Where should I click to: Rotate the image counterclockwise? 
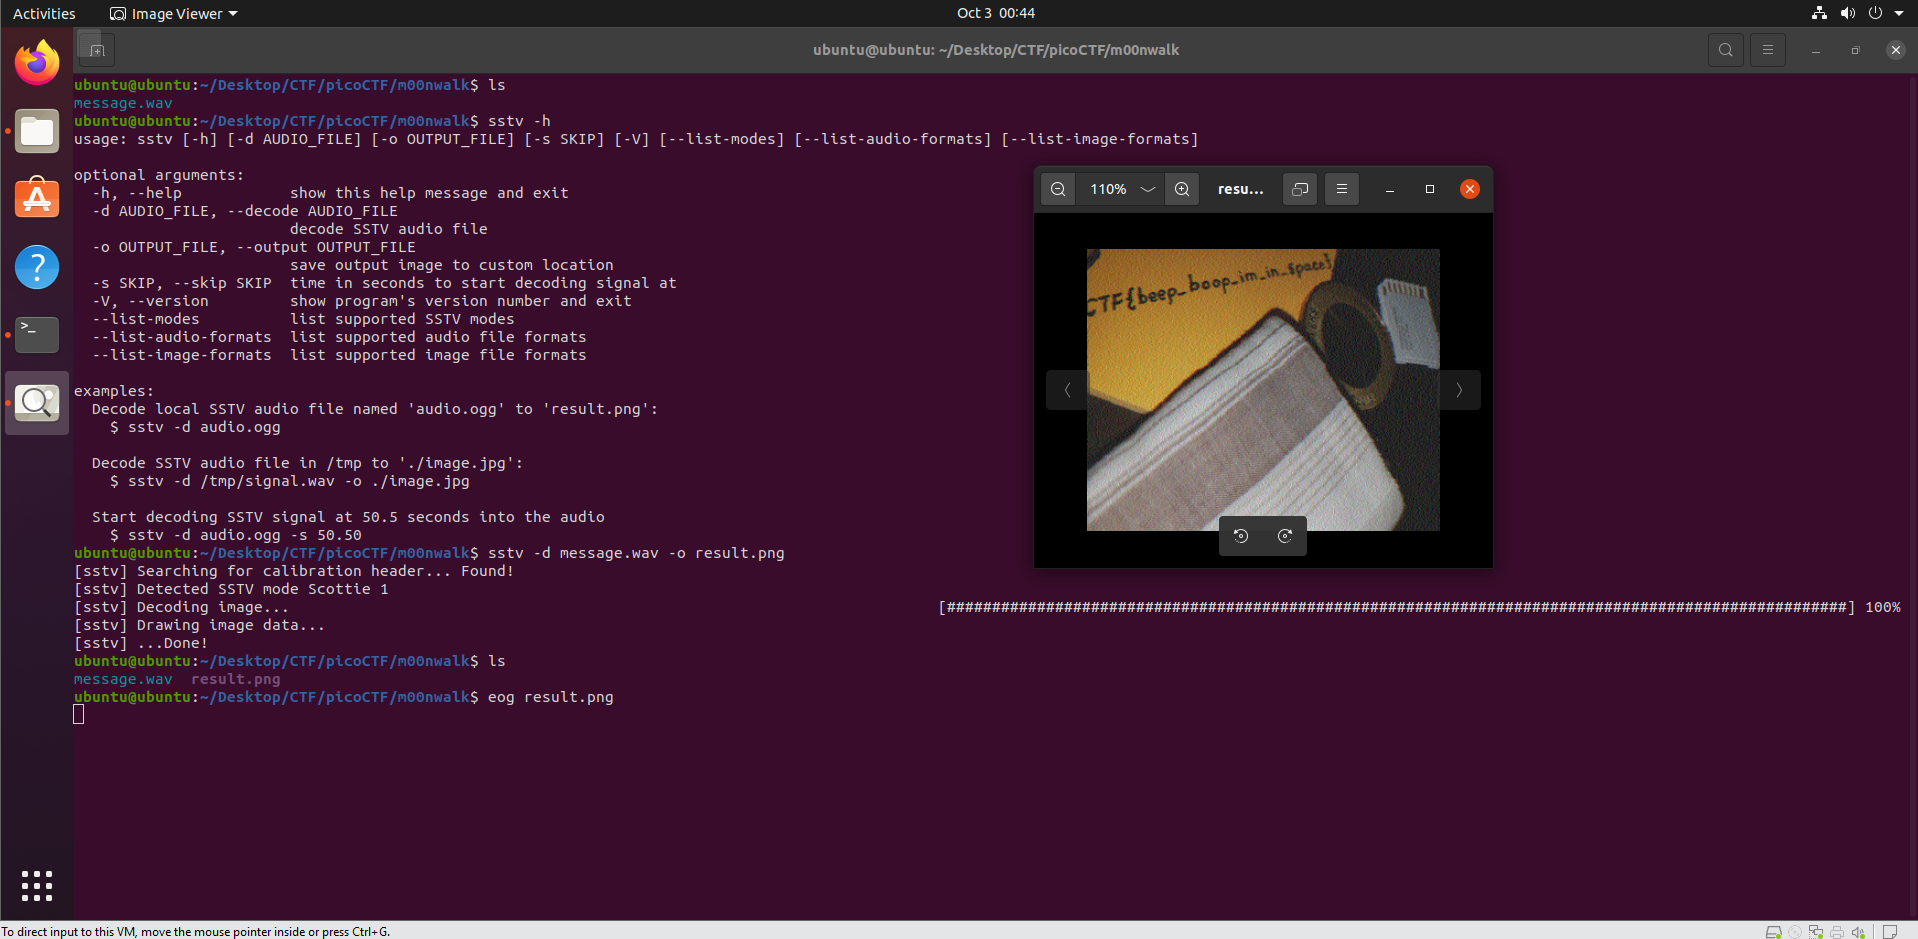[x=1241, y=536]
